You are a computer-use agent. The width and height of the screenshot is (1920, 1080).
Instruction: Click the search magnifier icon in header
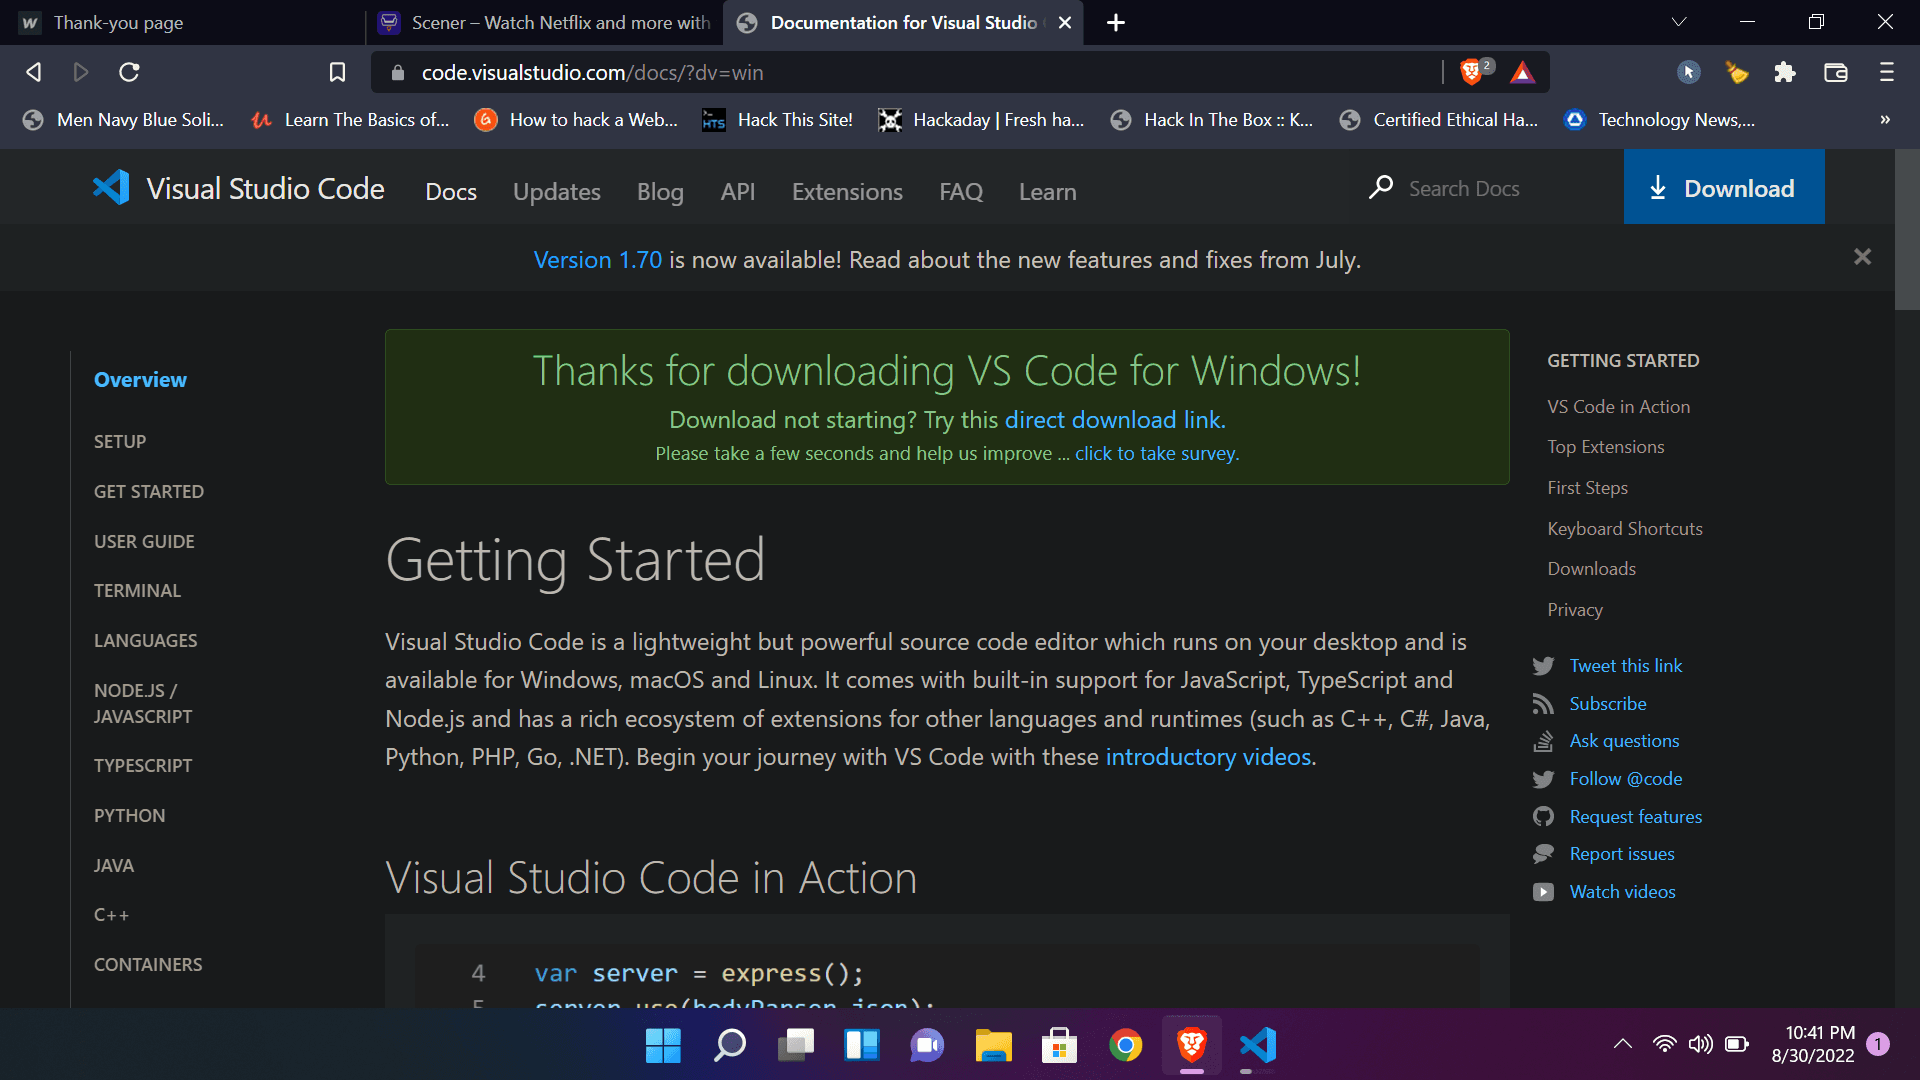pos(1381,188)
